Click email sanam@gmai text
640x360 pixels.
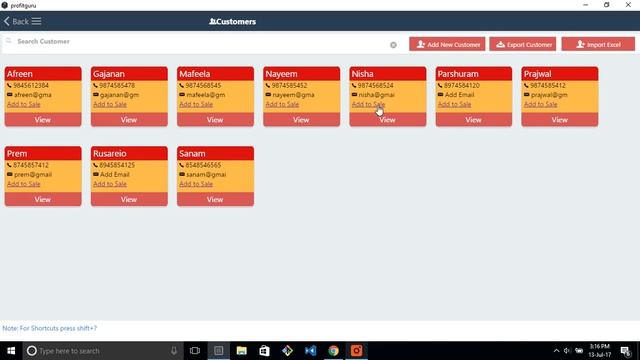coord(206,174)
